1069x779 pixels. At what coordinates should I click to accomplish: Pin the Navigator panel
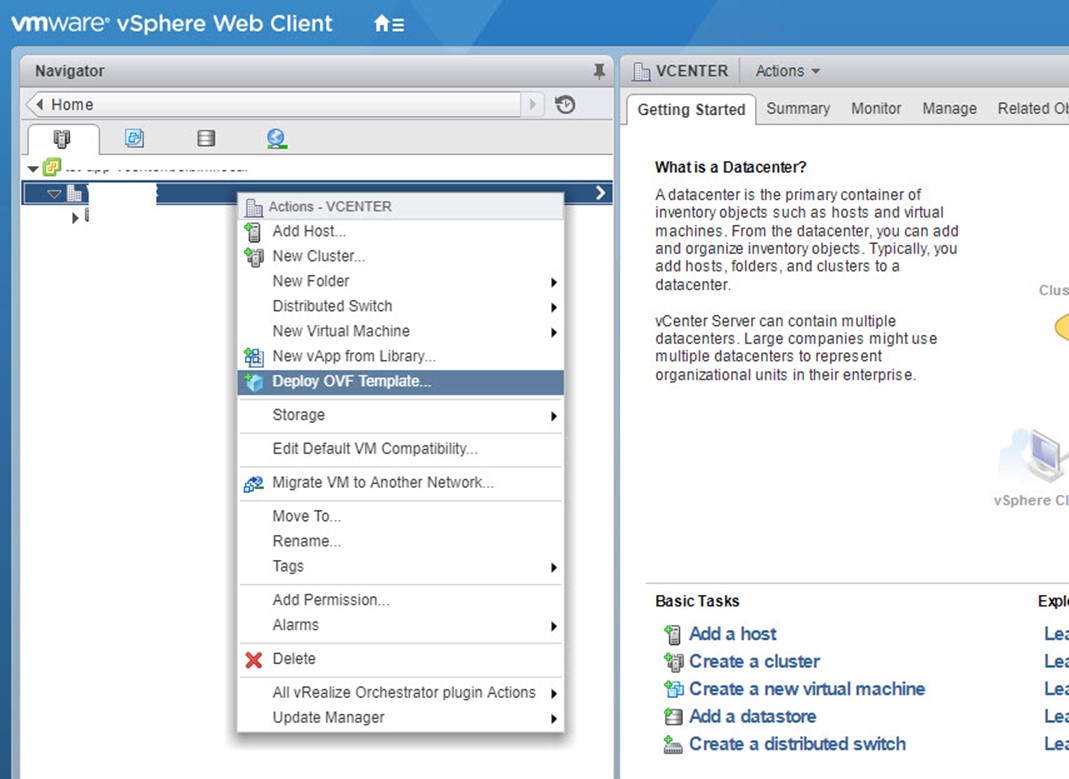tap(599, 71)
